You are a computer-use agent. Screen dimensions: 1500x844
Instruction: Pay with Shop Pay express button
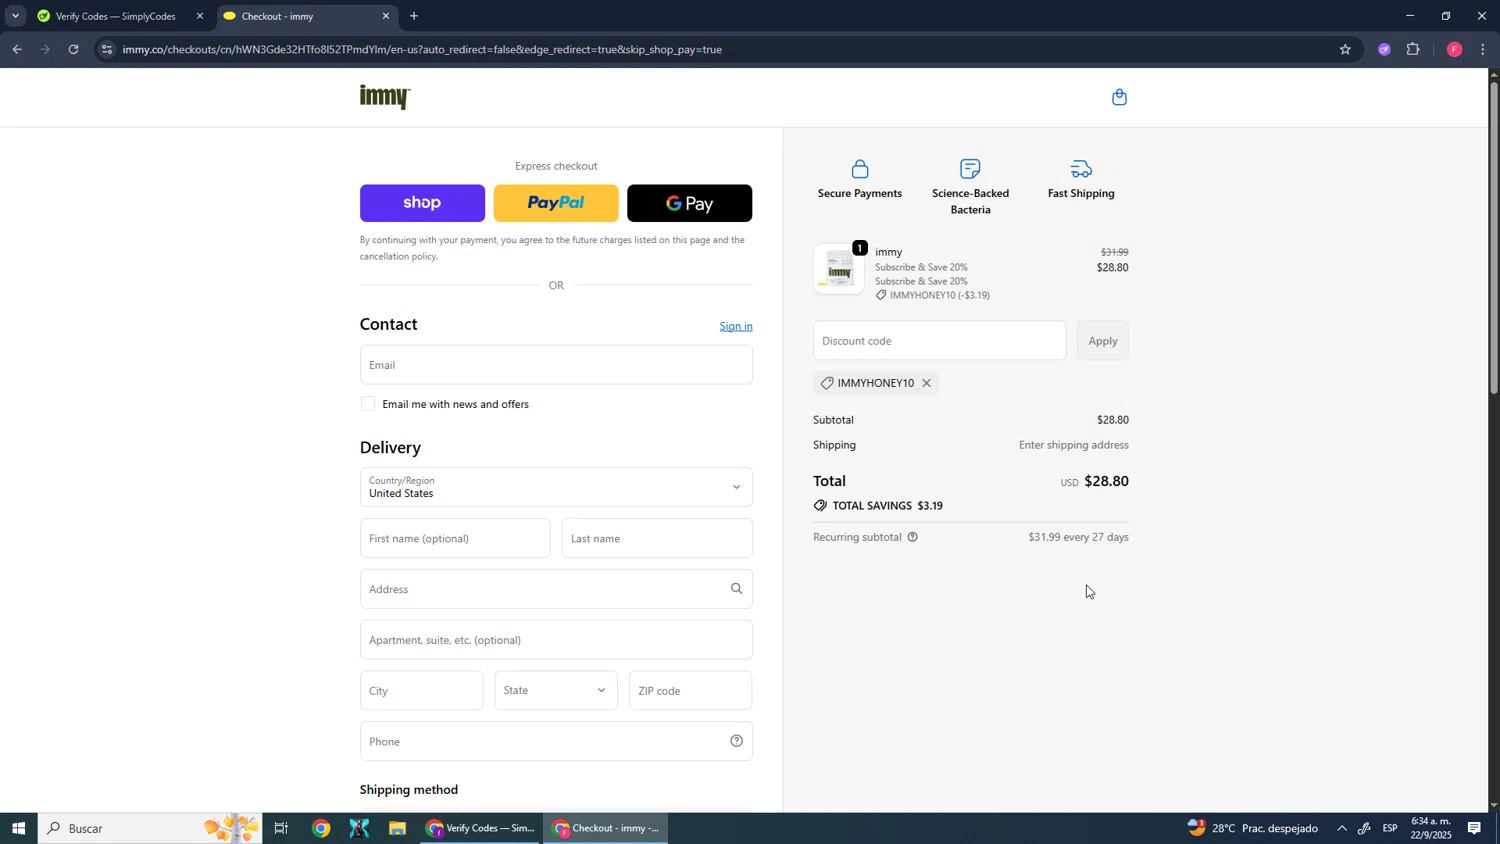[422, 203]
